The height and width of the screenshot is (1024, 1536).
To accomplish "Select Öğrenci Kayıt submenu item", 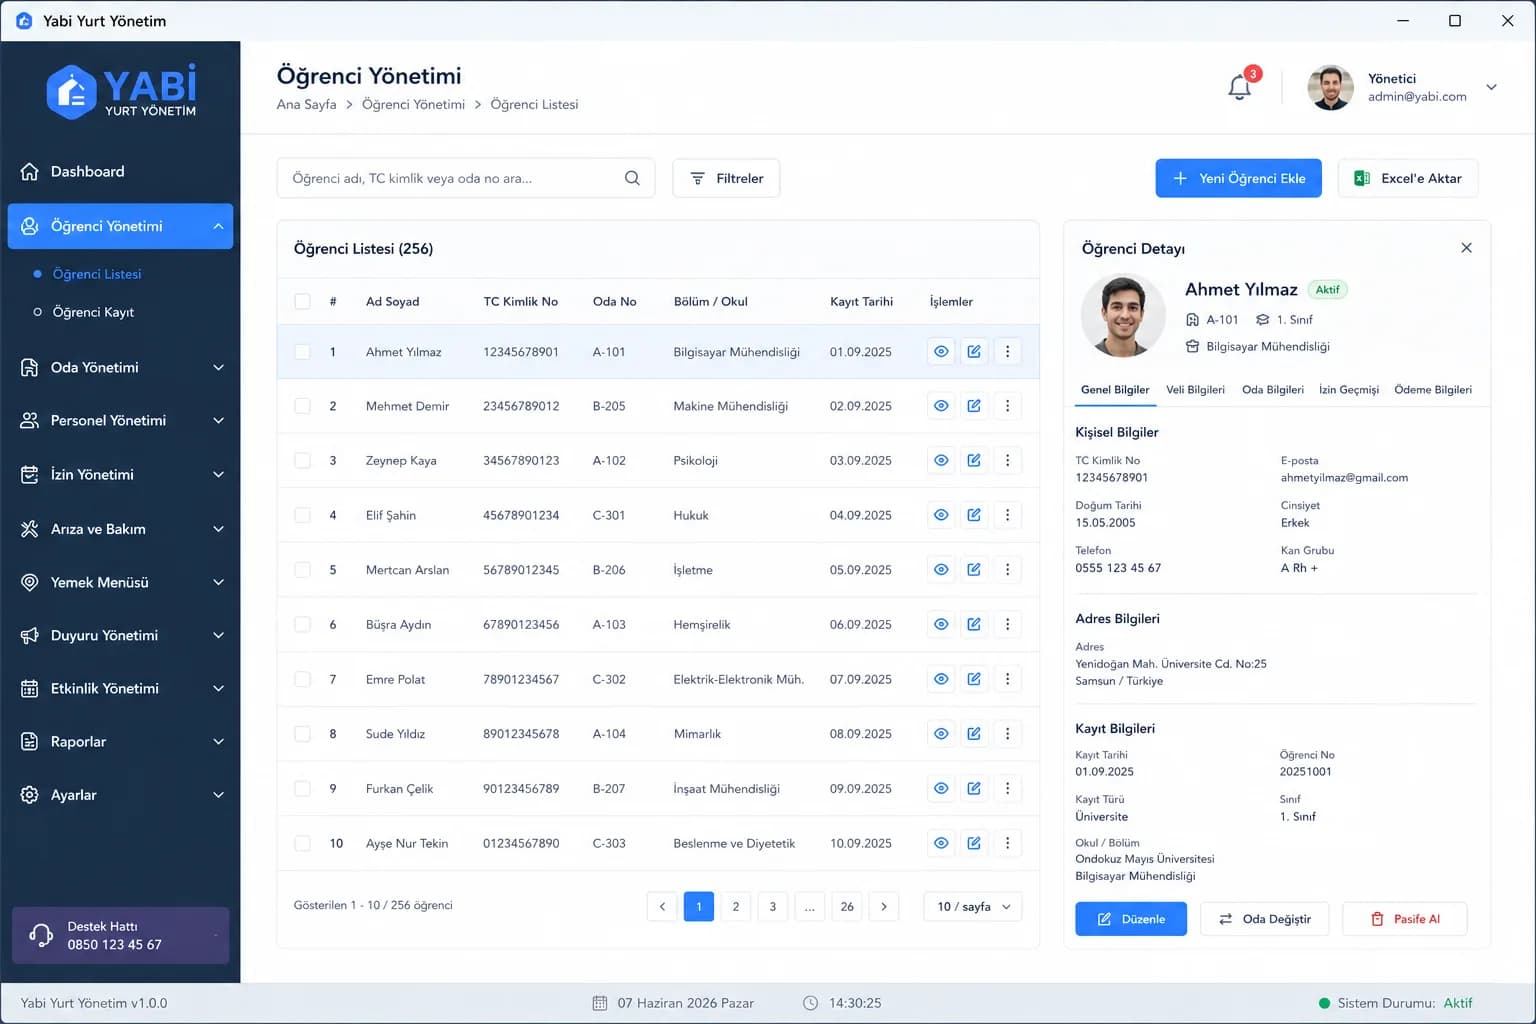I will (93, 312).
